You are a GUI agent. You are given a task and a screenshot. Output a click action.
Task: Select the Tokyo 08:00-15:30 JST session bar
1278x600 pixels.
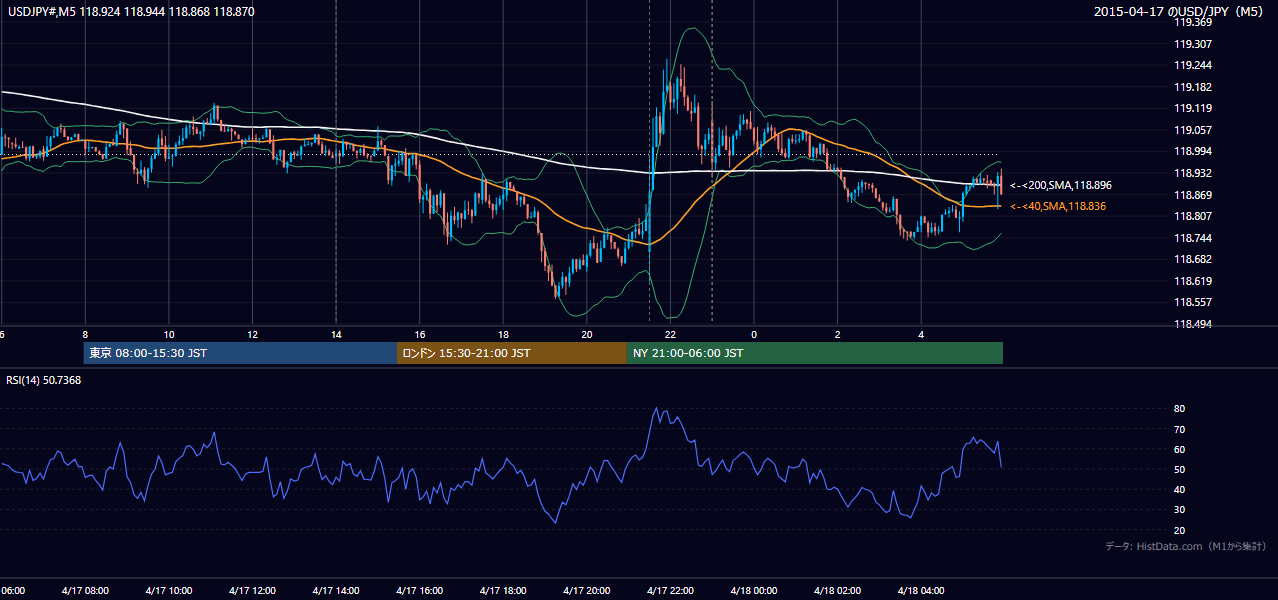(240, 353)
